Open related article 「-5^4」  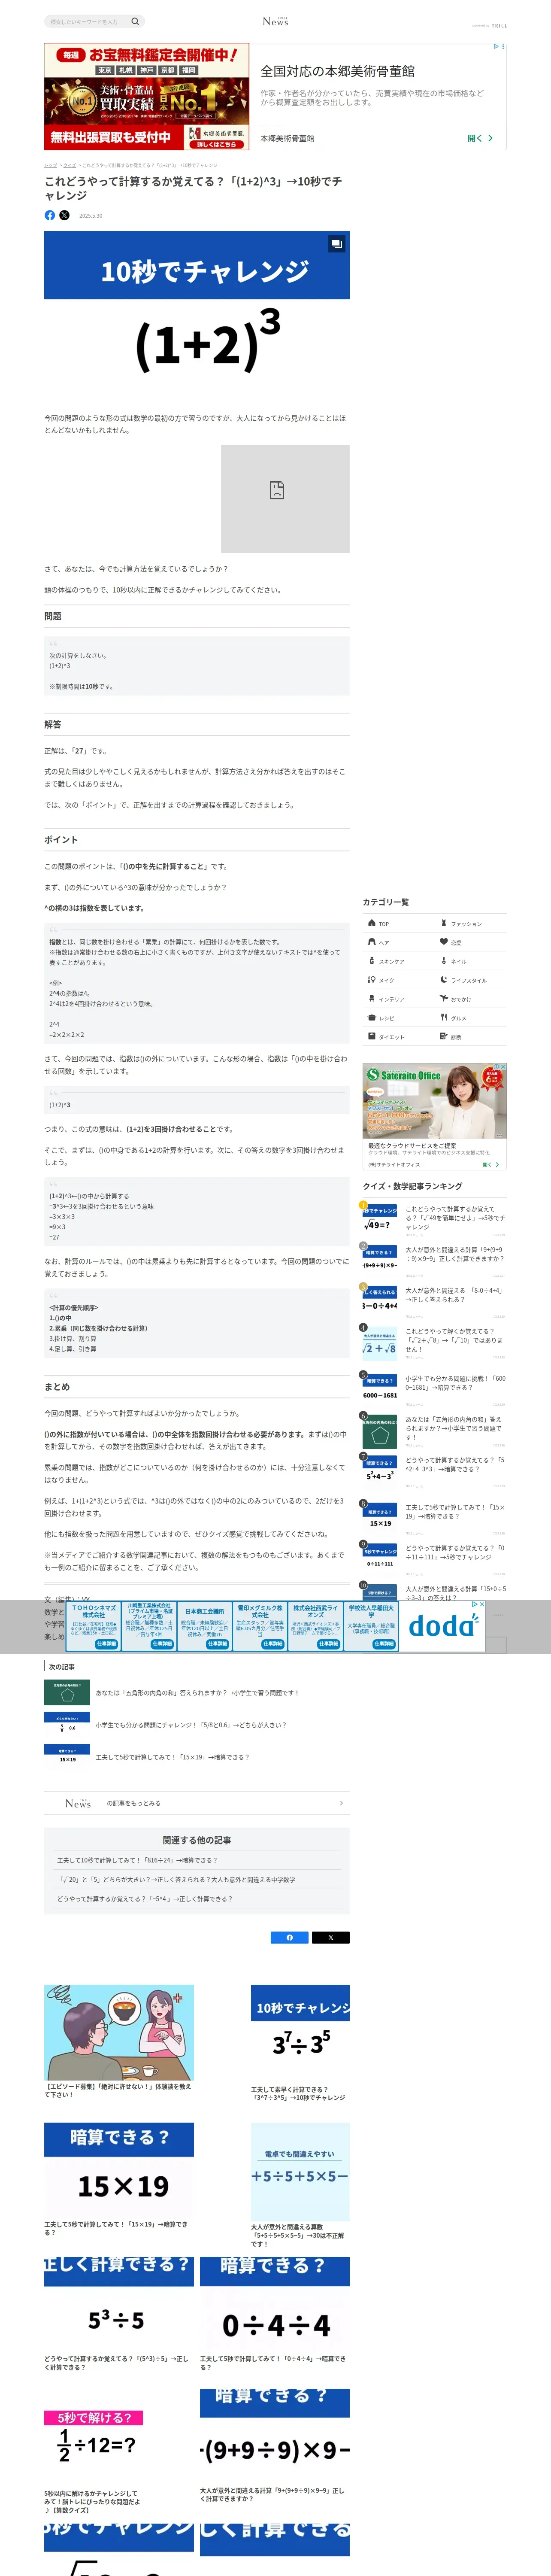(145, 1899)
